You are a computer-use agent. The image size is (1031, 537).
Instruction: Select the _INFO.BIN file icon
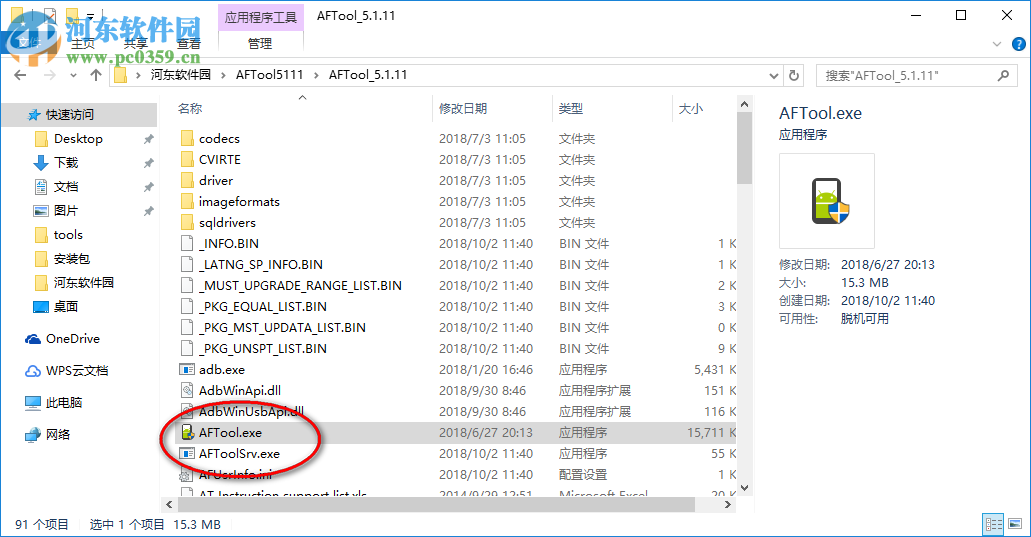tap(187, 243)
